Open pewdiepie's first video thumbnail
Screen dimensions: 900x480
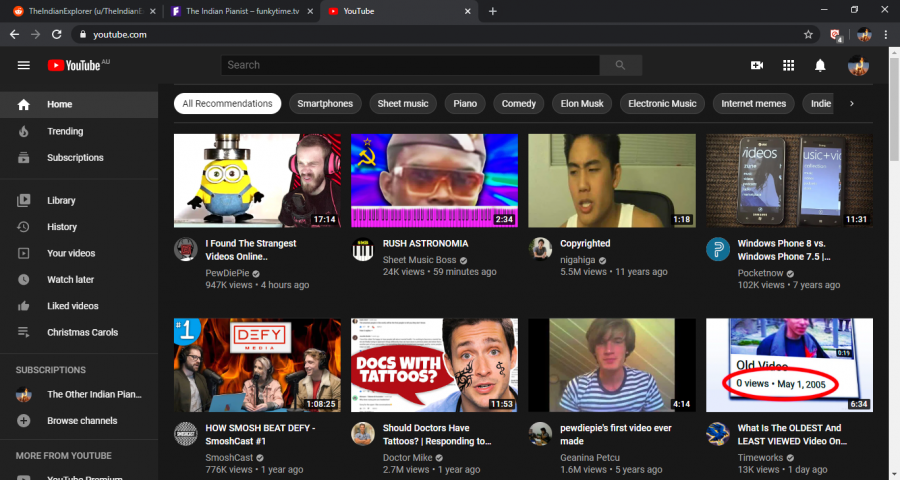[612, 365]
